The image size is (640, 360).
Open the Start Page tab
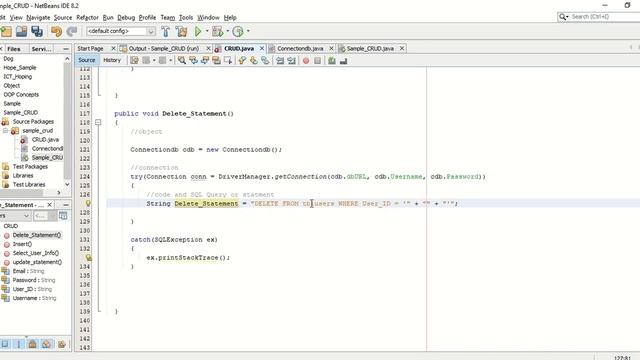(90, 48)
